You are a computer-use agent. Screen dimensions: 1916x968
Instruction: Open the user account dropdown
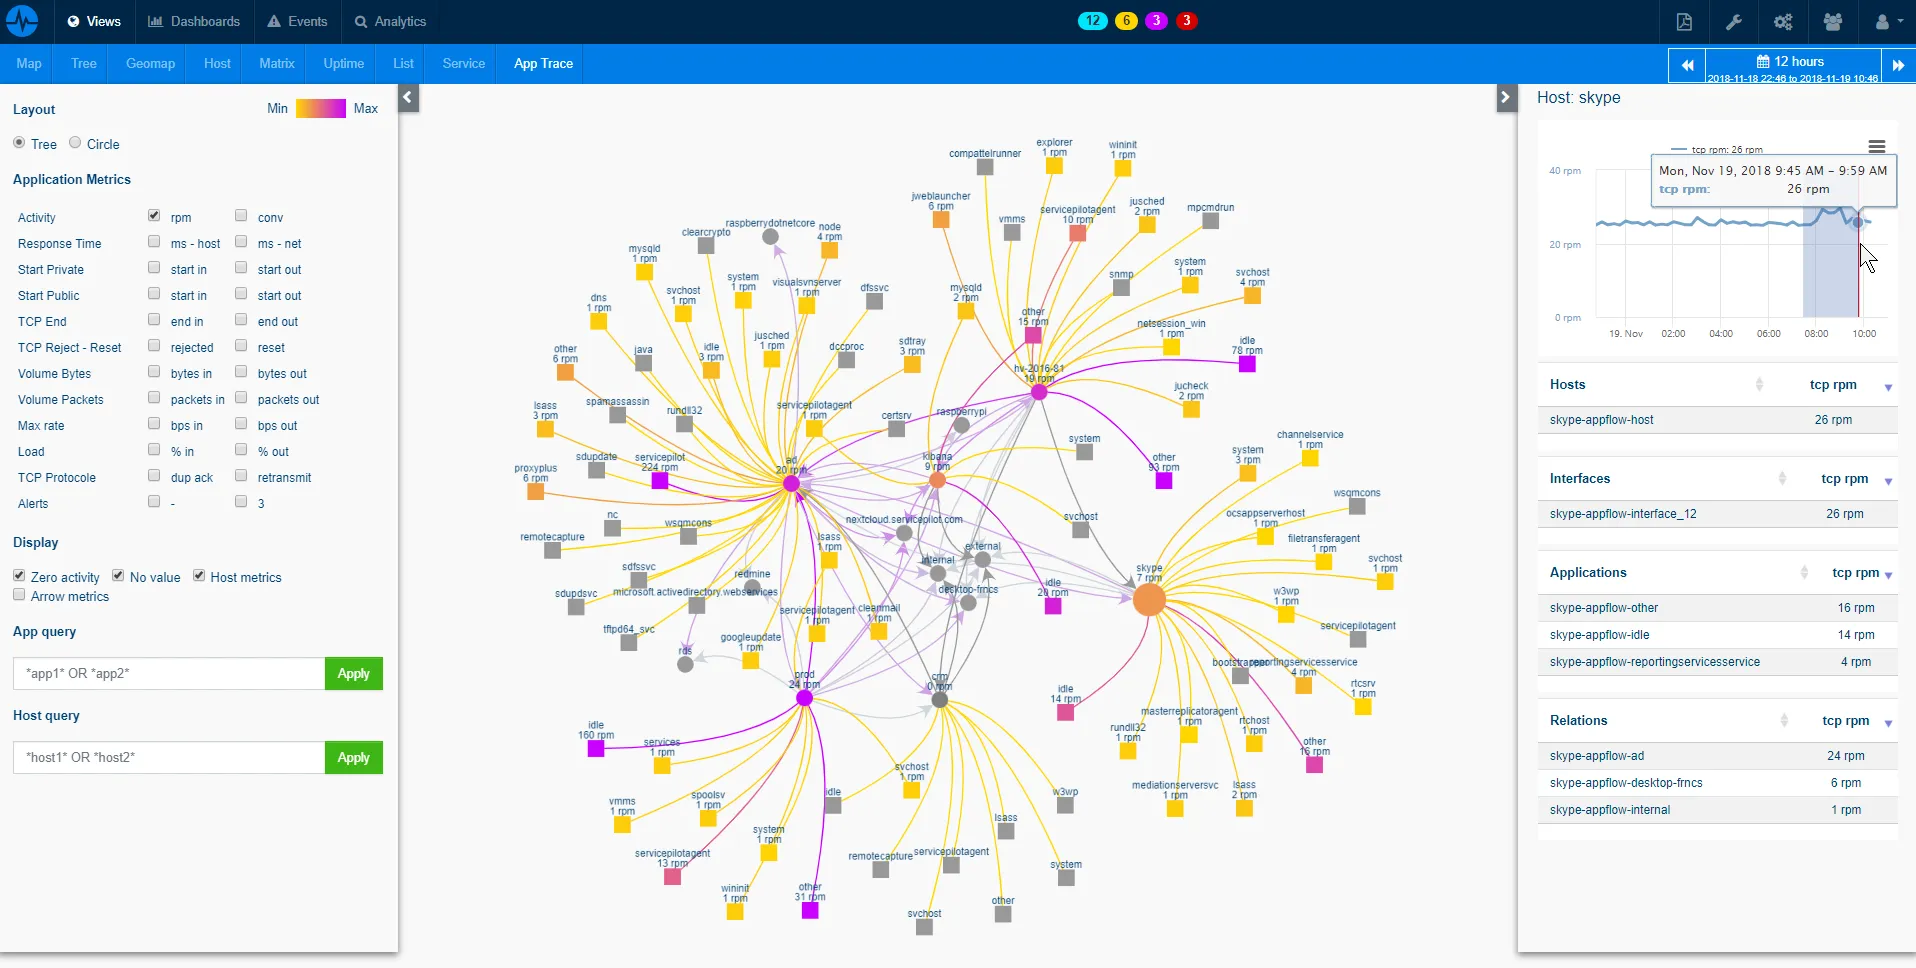click(x=1888, y=22)
